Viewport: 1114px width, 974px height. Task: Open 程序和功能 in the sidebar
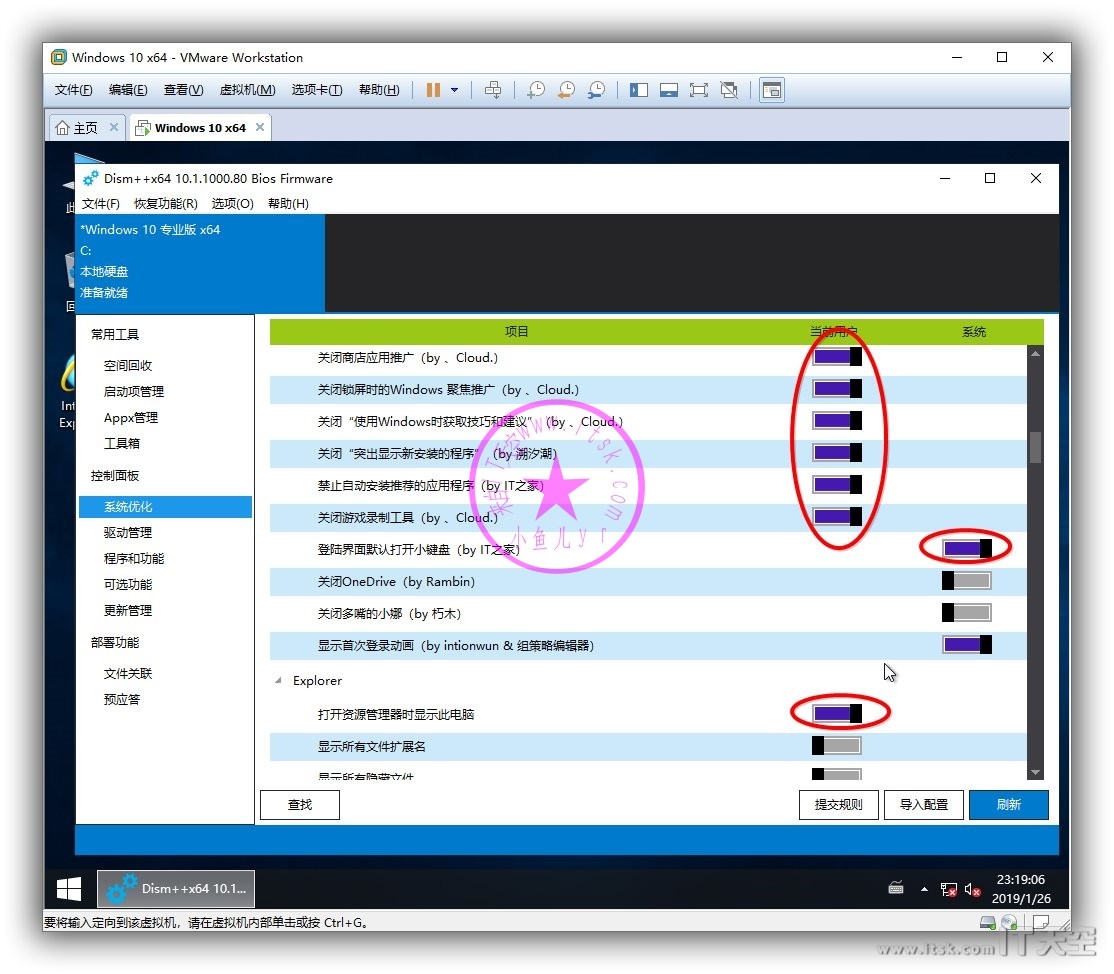pyautogui.click(x=134, y=558)
